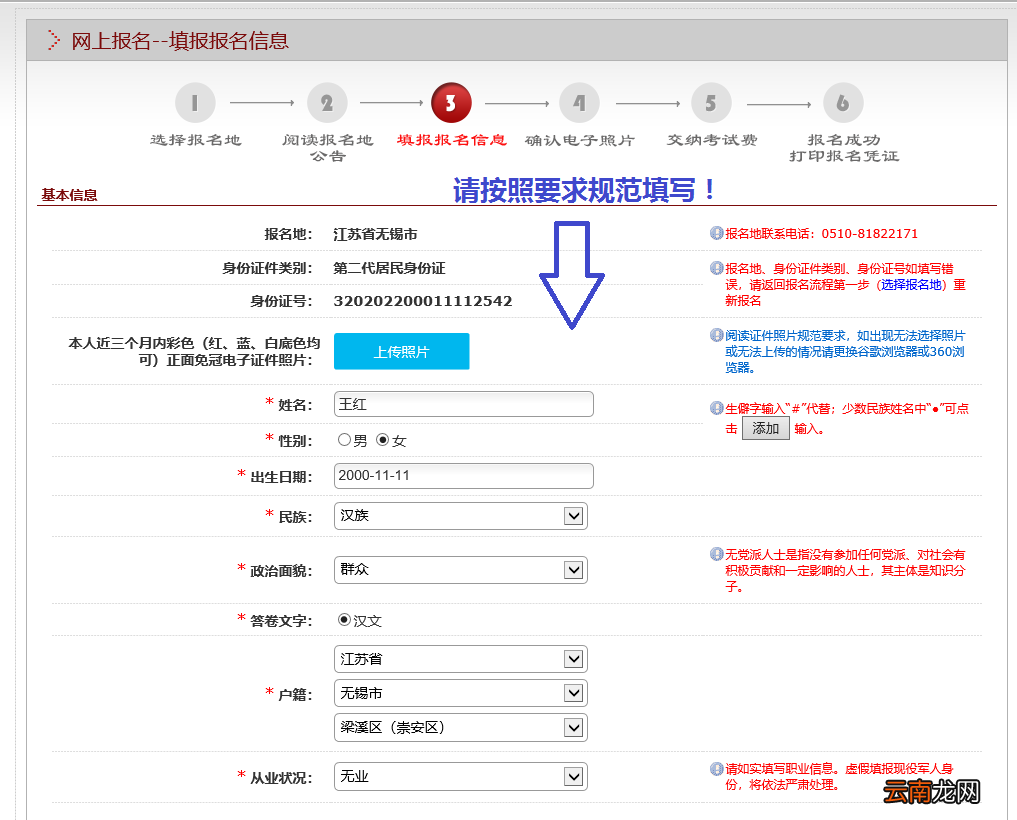
Task: Click the 网上报名--填报报名信息 page title
Action: [x=180, y=40]
